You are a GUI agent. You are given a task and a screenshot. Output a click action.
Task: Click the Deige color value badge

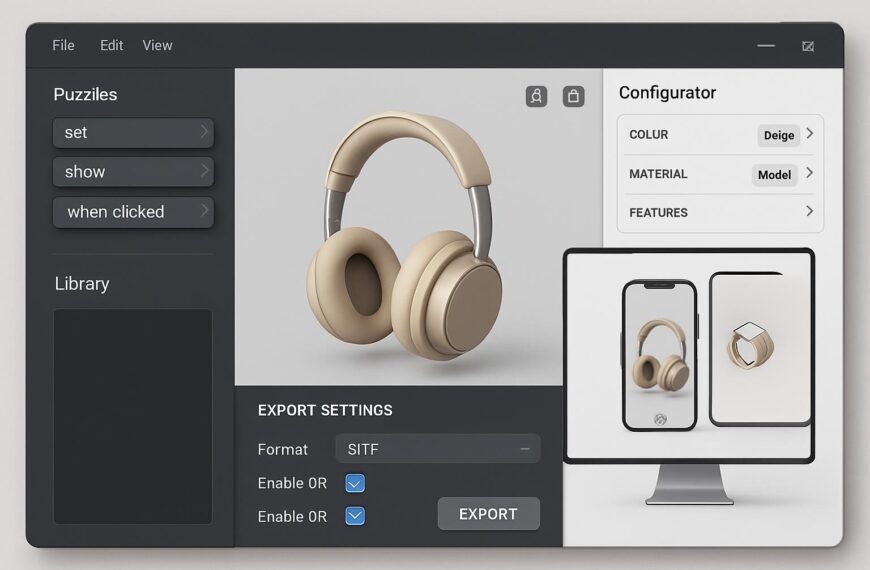[x=778, y=135]
